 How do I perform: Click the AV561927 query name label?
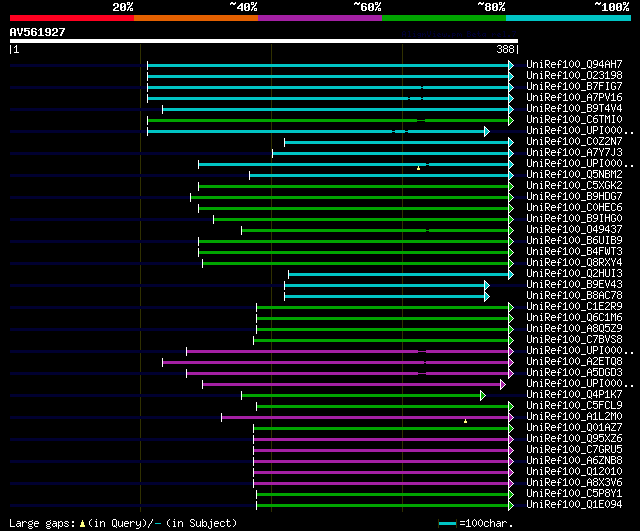(38, 32)
